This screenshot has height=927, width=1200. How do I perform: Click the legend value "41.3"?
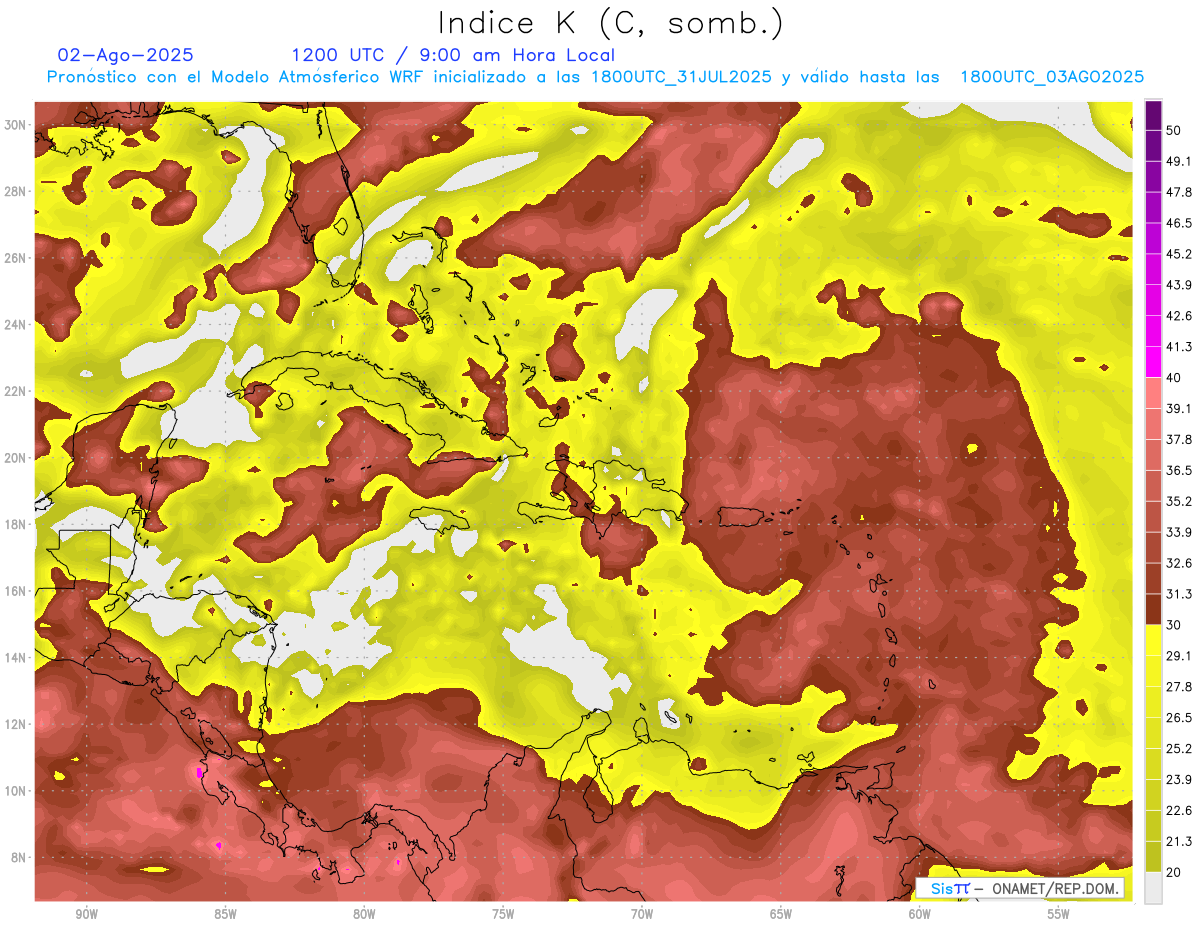click(x=1179, y=347)
